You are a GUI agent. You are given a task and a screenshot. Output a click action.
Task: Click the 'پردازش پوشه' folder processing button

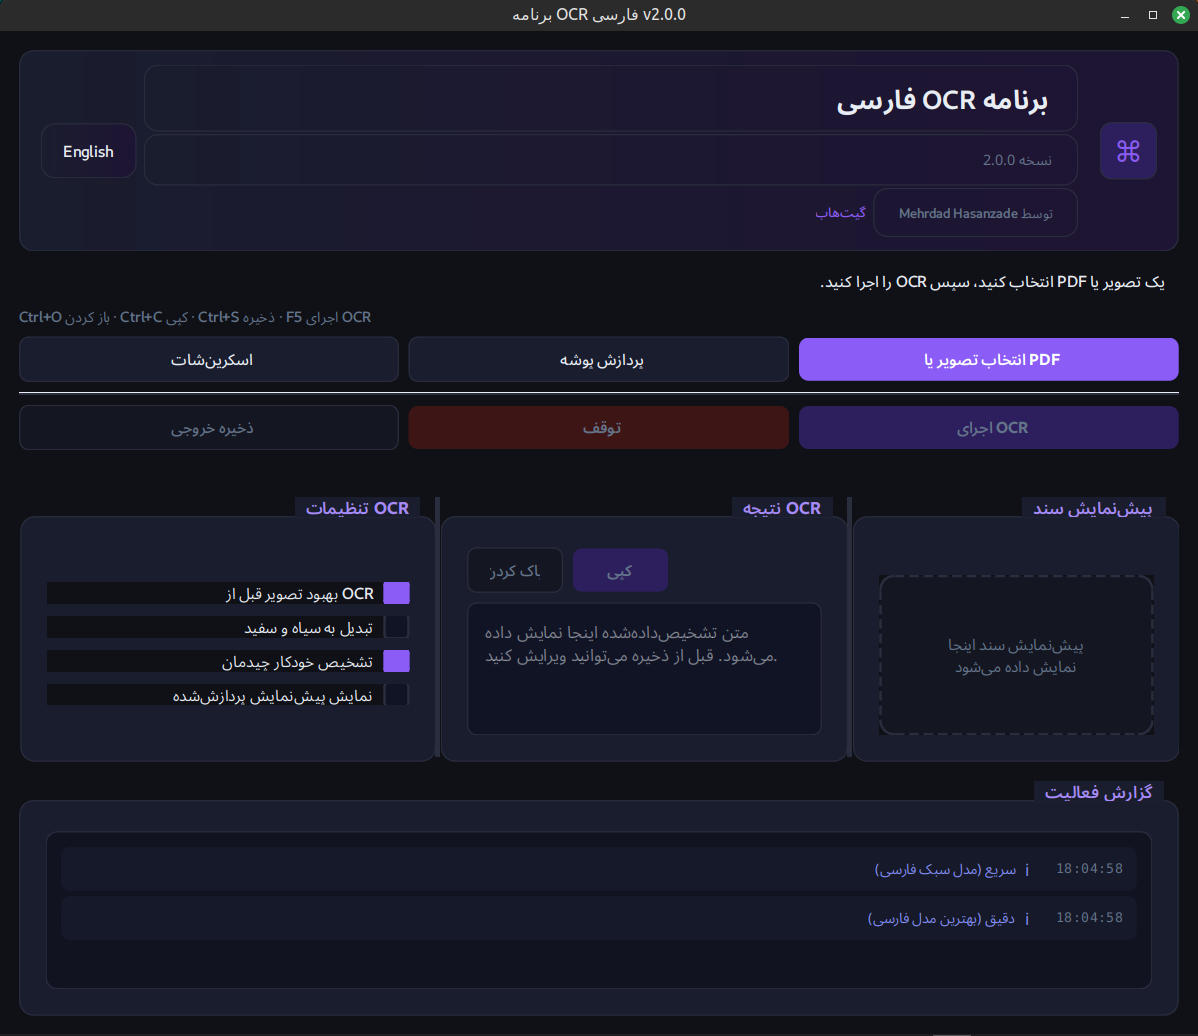click(x=599, y=359)
